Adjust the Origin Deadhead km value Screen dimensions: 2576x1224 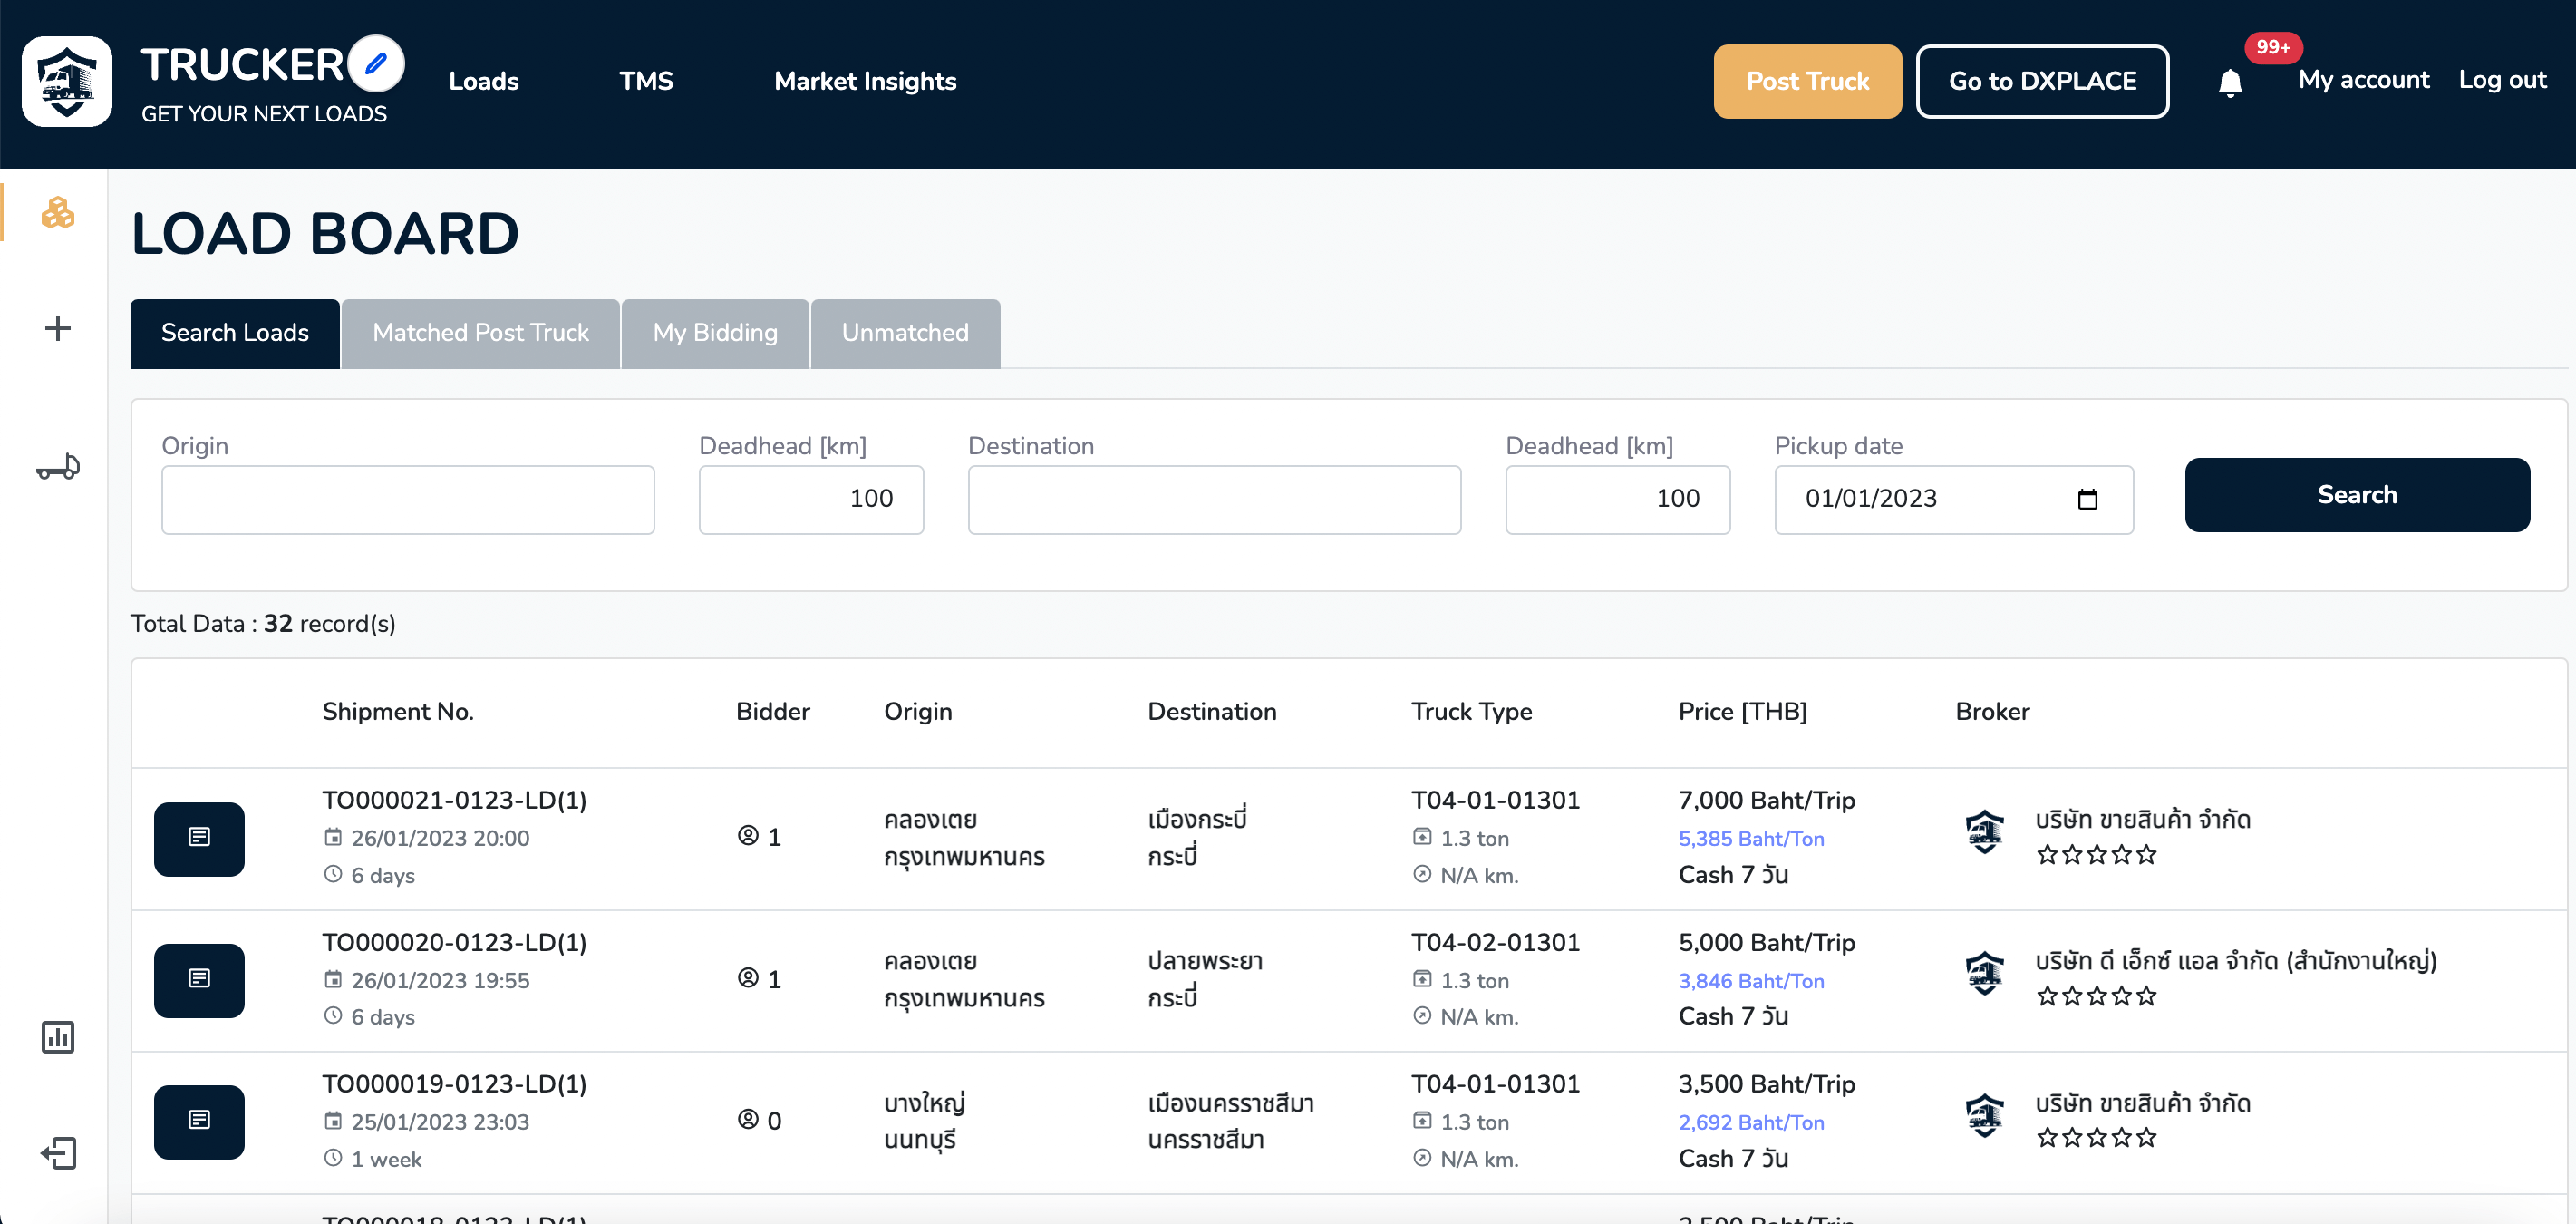click(x=811, y=498)
